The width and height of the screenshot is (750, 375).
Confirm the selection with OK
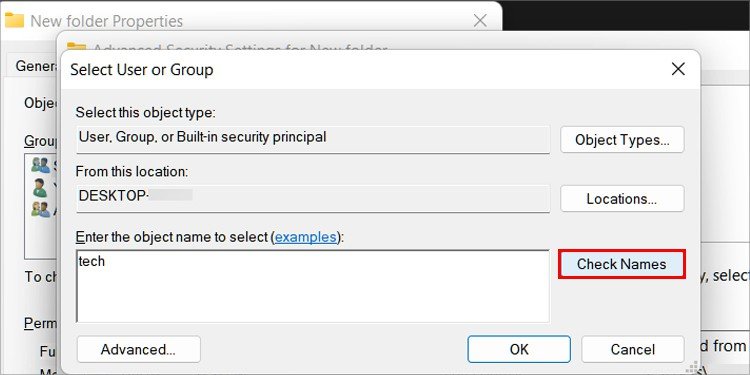tap(519, 349)
